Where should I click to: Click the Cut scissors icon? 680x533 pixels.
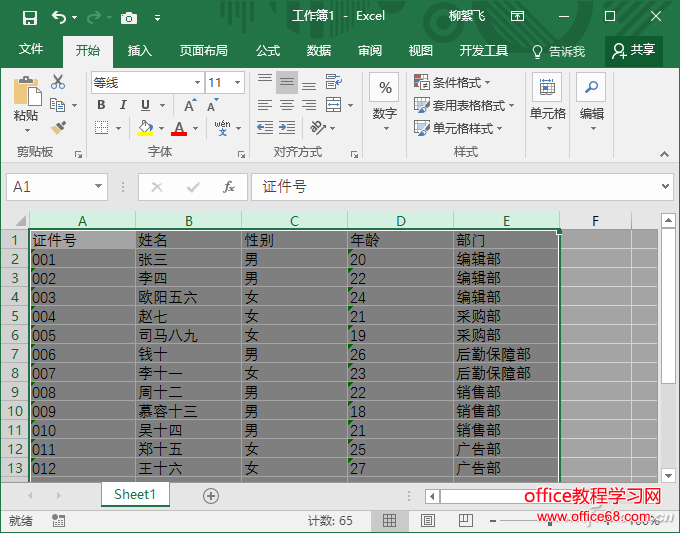point(57,82)
